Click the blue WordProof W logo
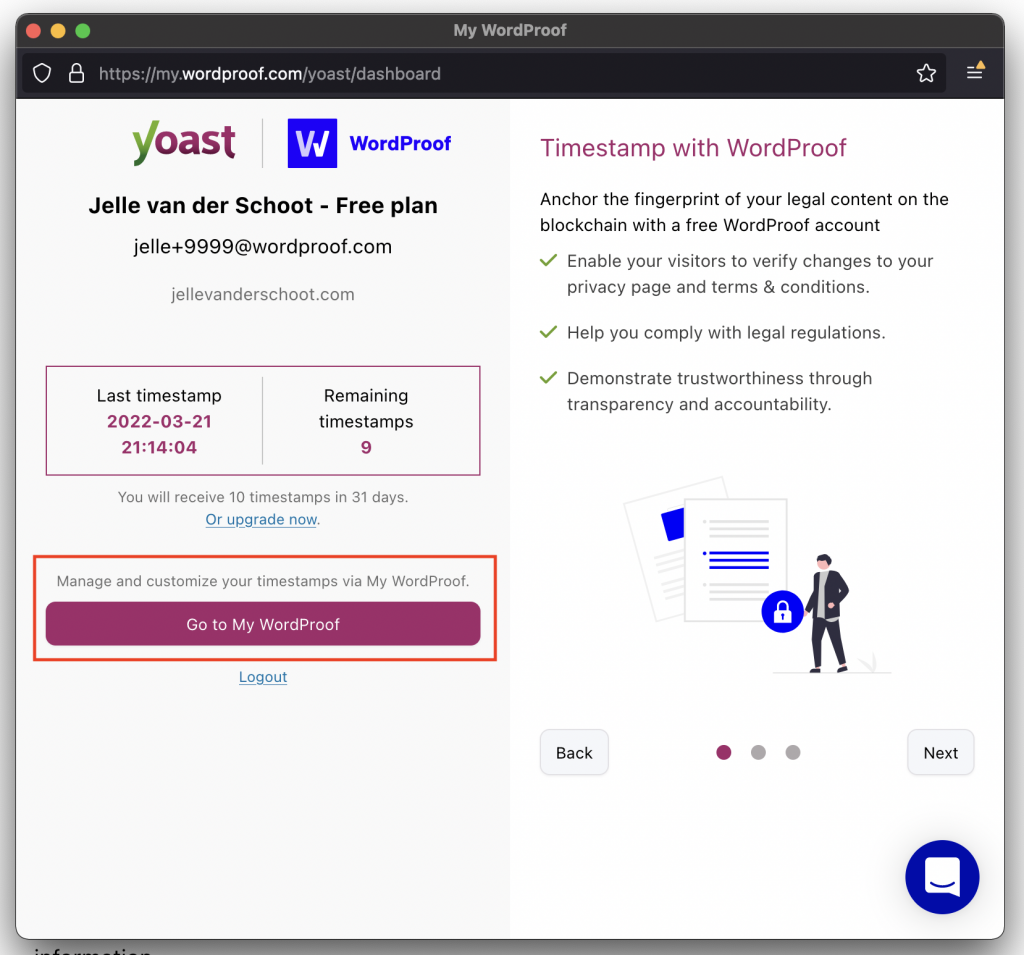The width and height of the screenshot is (1024, 955). pos(312,143)
